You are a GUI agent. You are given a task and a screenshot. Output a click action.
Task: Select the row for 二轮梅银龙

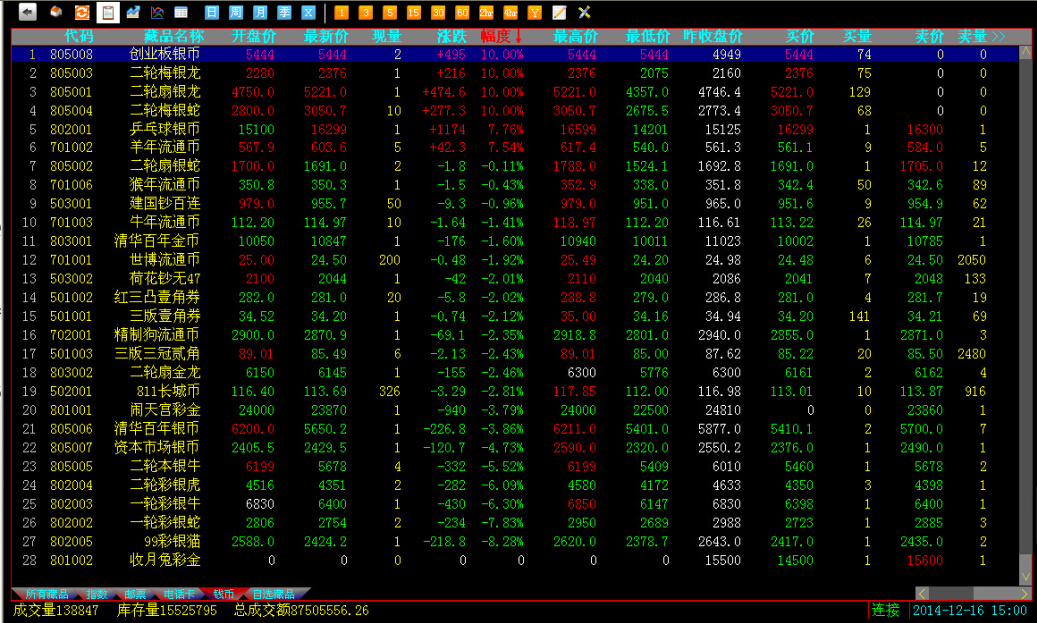(x=515, y=73)
